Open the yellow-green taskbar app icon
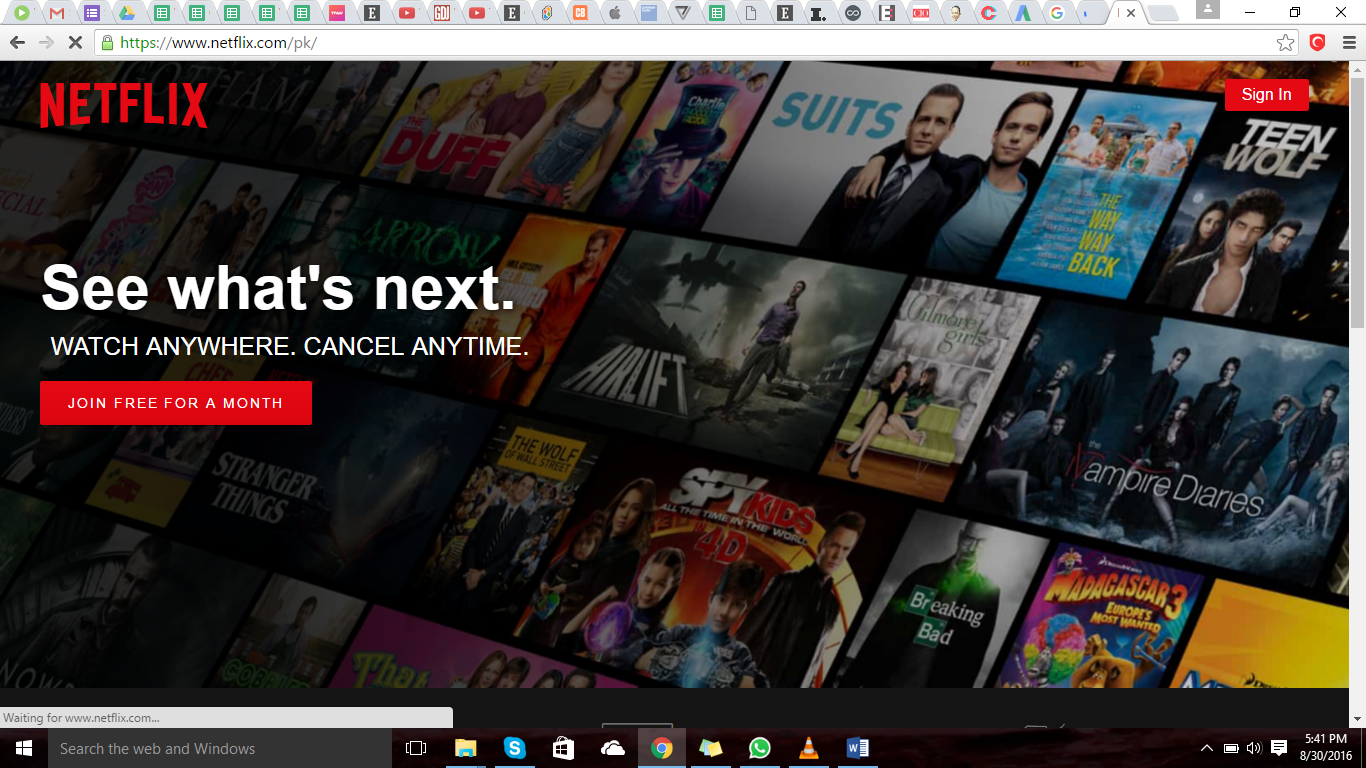This screenshot has width=1366, height=768. point(710,748)
